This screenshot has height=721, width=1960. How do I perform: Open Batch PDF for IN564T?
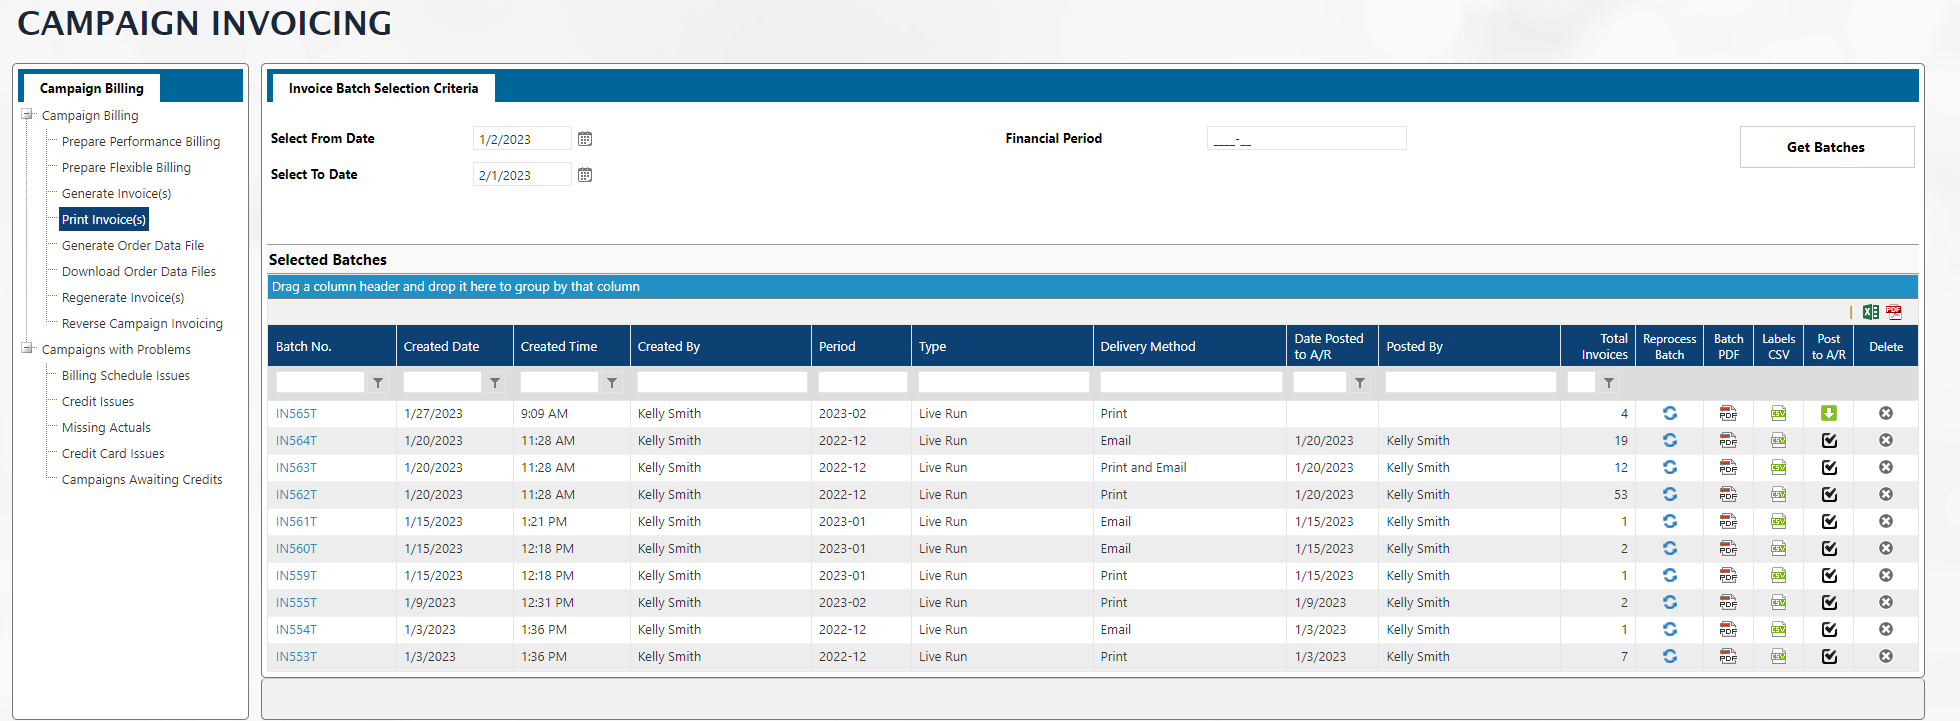[x=1728, y=440]
